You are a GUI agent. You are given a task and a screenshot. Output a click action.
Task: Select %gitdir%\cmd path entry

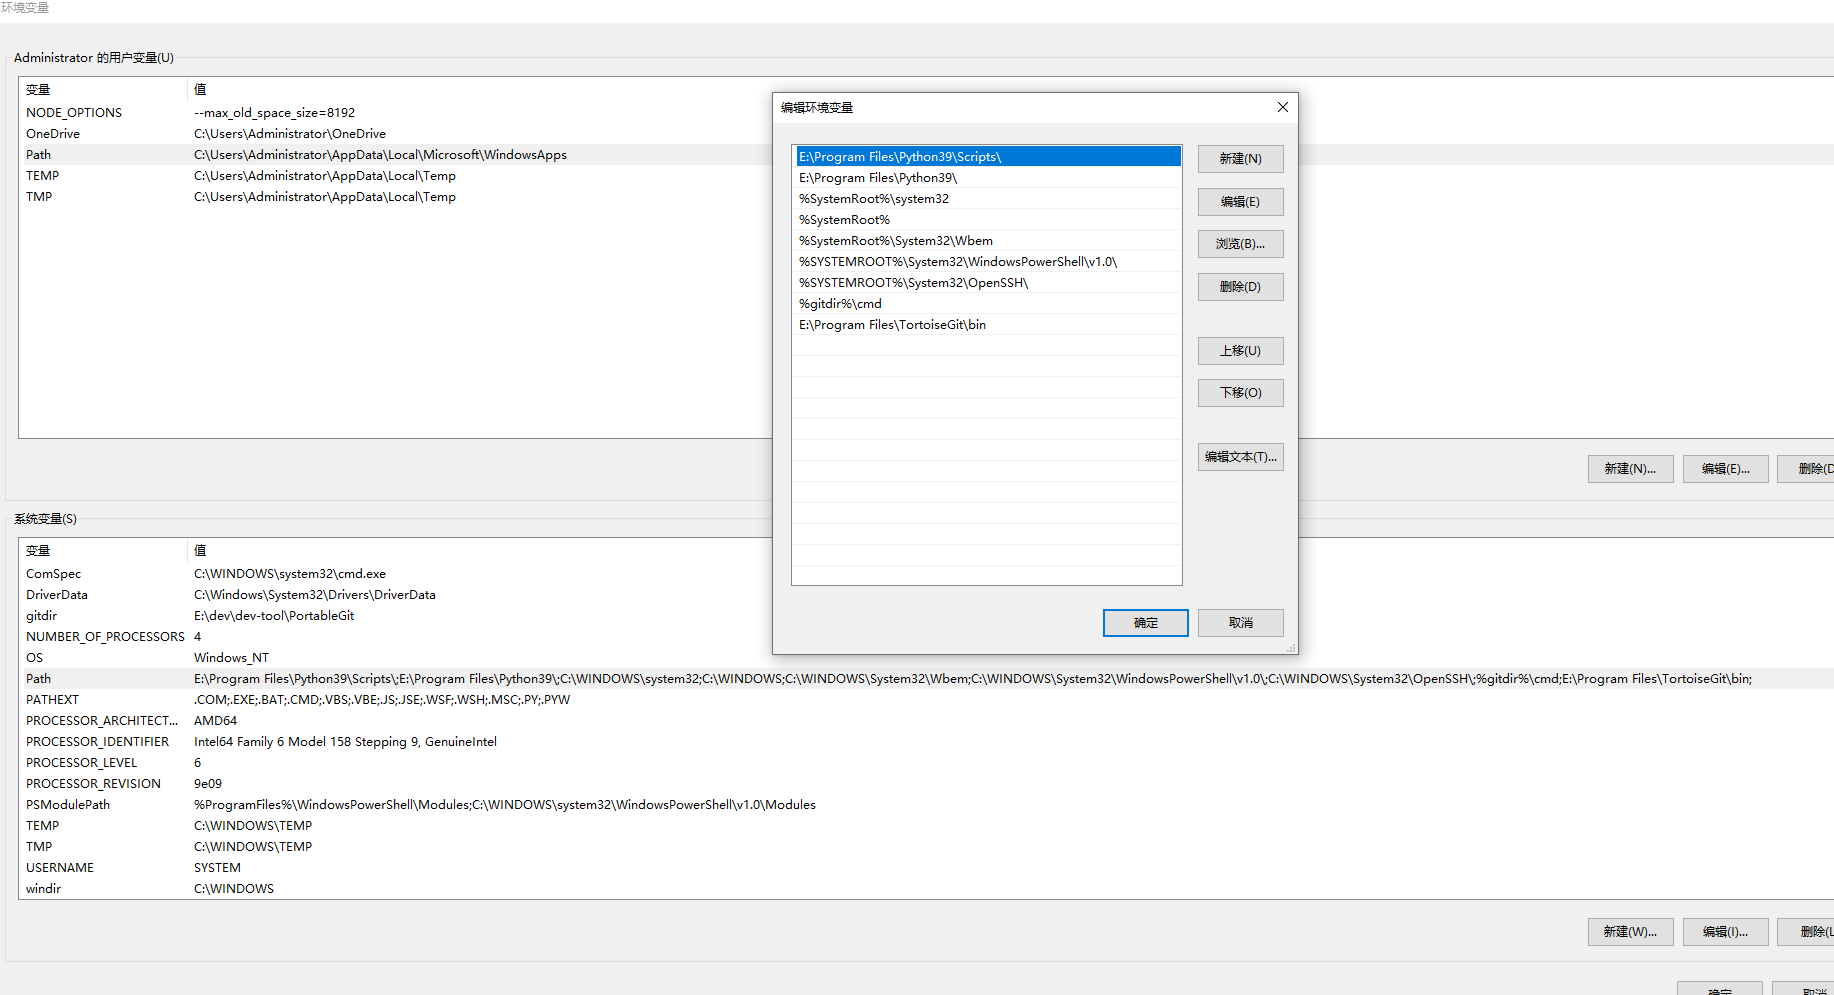[x=840, y=304]
